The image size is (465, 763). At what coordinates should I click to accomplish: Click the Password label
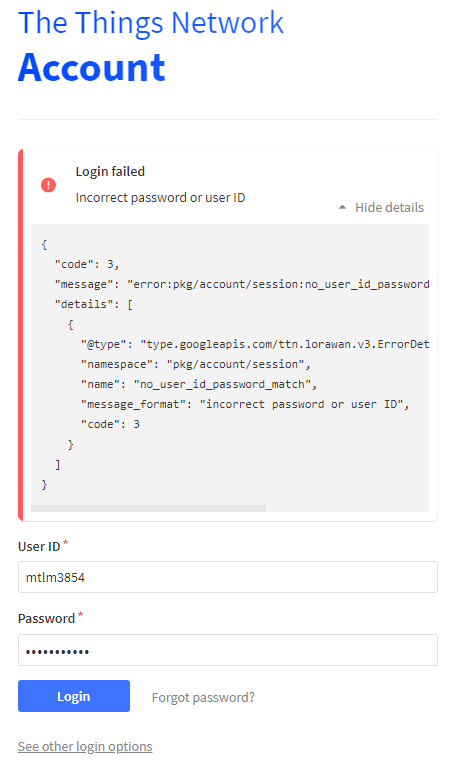coord(46,618)
